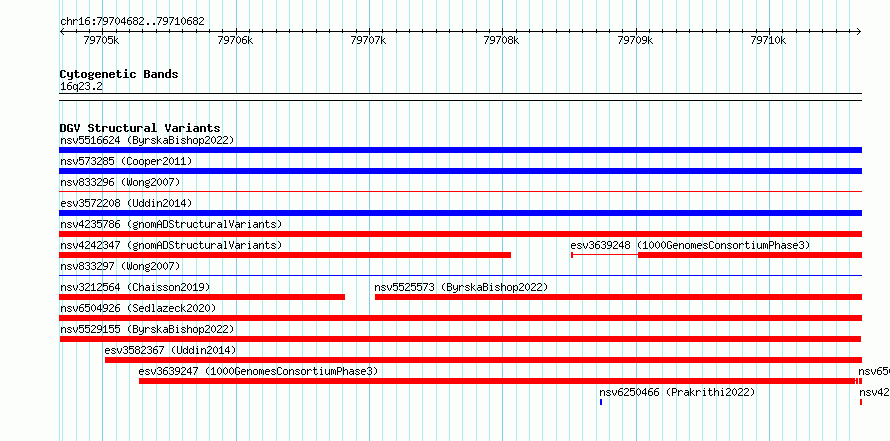Open nsv5529155 (ByrskaBishop2022) label
The image size is (890, 441).
147,329
